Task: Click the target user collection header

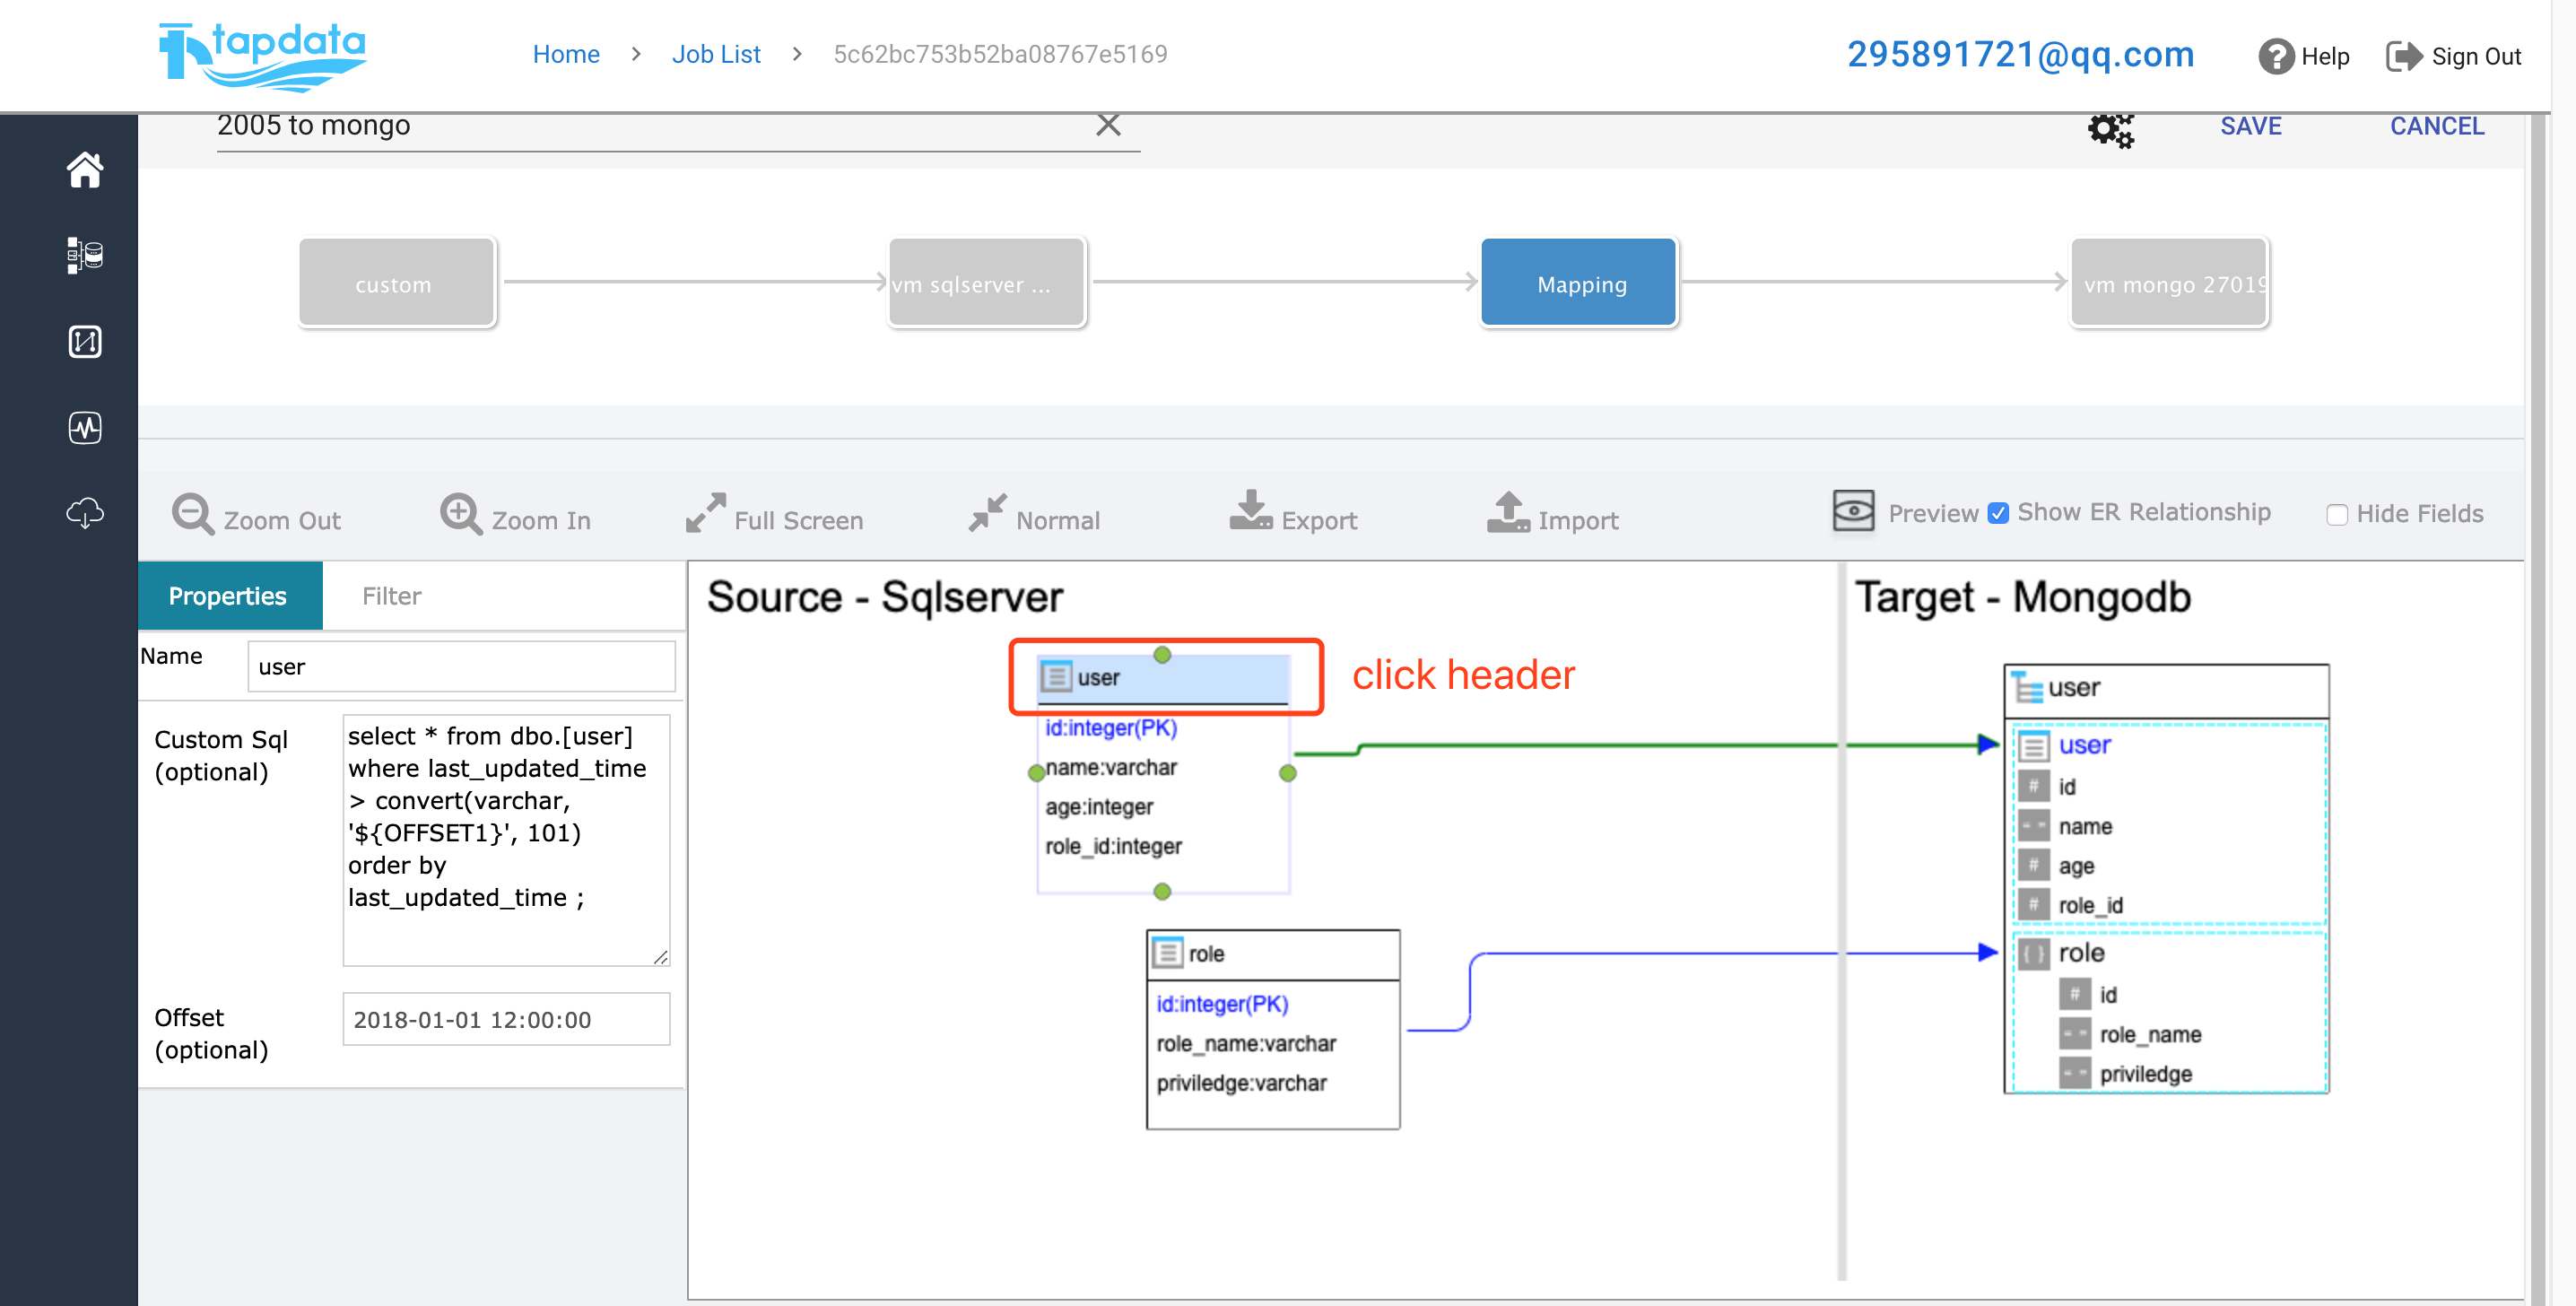Action: (x=2166, y=690)
